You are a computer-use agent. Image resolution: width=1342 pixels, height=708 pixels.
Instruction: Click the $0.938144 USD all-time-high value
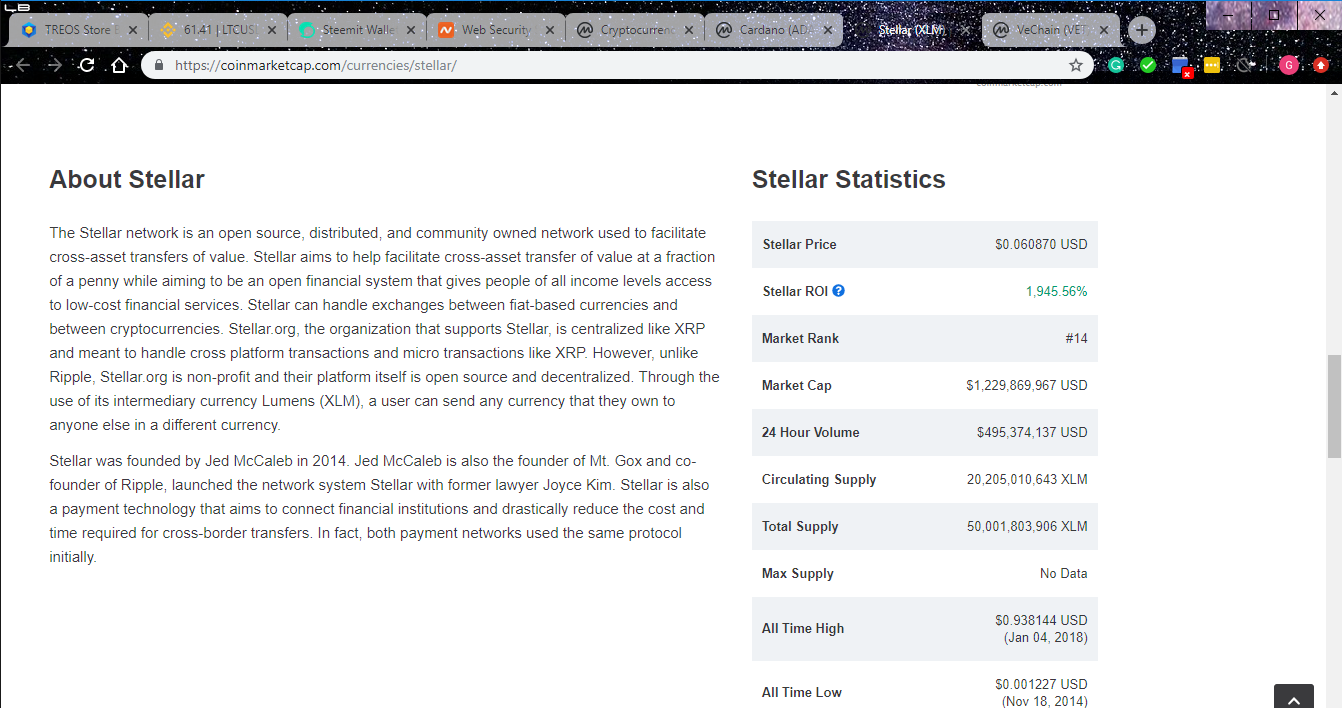click(x=1041, y=620)
